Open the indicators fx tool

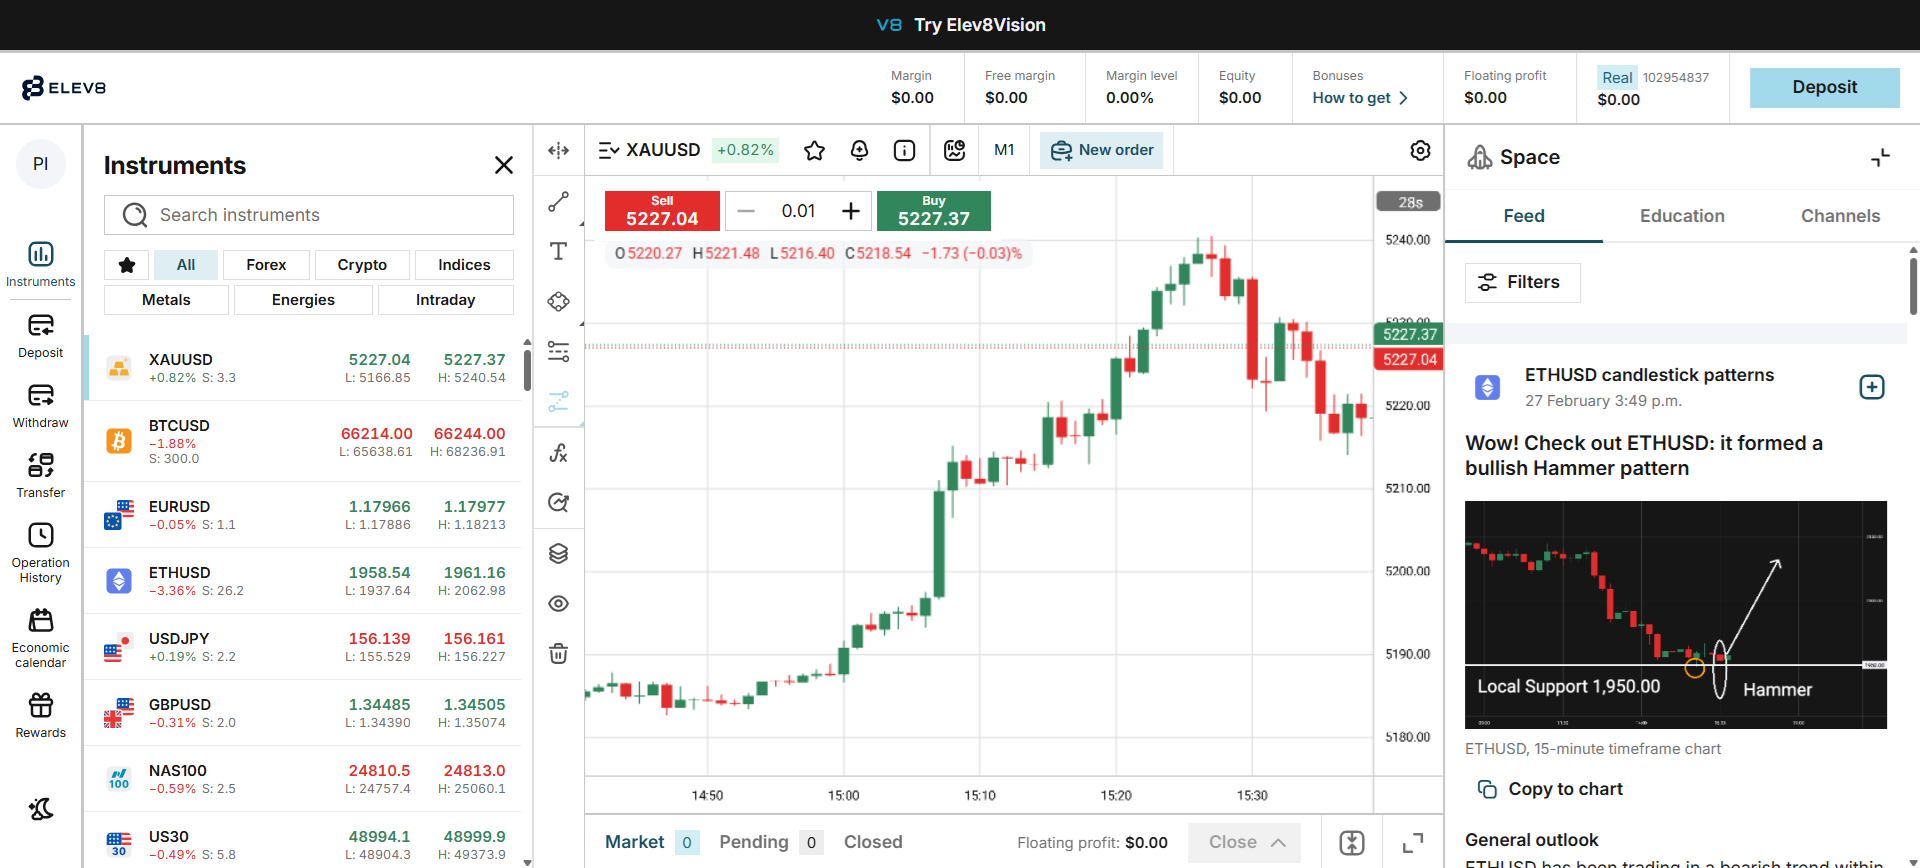559,453
